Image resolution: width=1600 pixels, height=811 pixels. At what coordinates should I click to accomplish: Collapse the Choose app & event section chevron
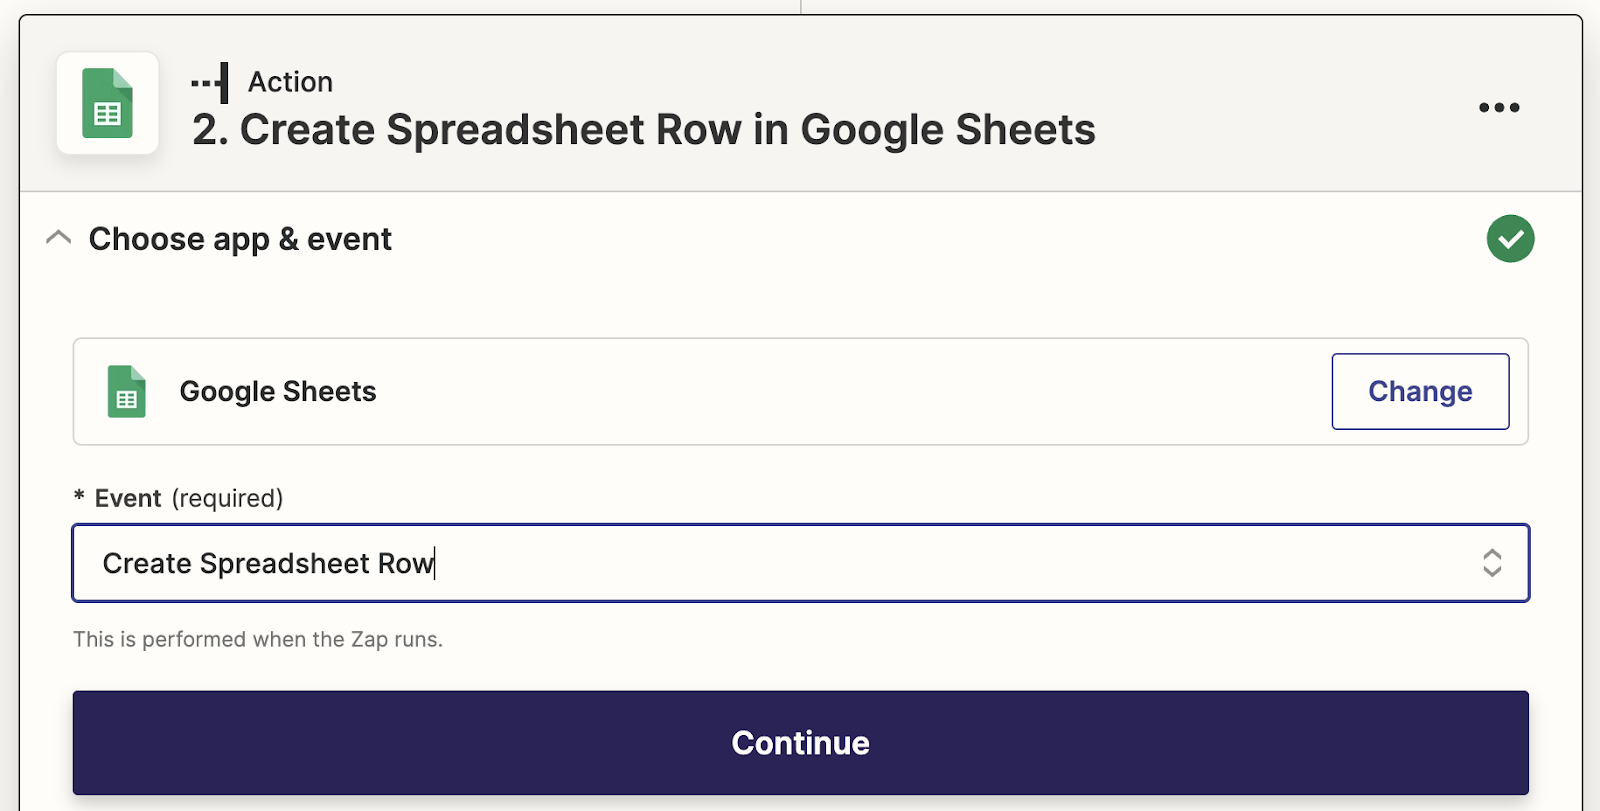[x=59, y=238]
